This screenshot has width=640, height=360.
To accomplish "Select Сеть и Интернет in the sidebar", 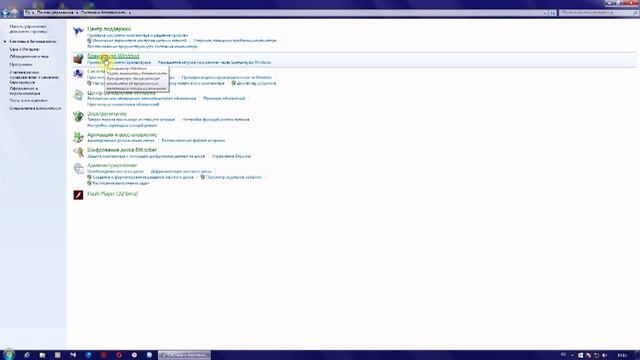I will [x=24, y=49].
